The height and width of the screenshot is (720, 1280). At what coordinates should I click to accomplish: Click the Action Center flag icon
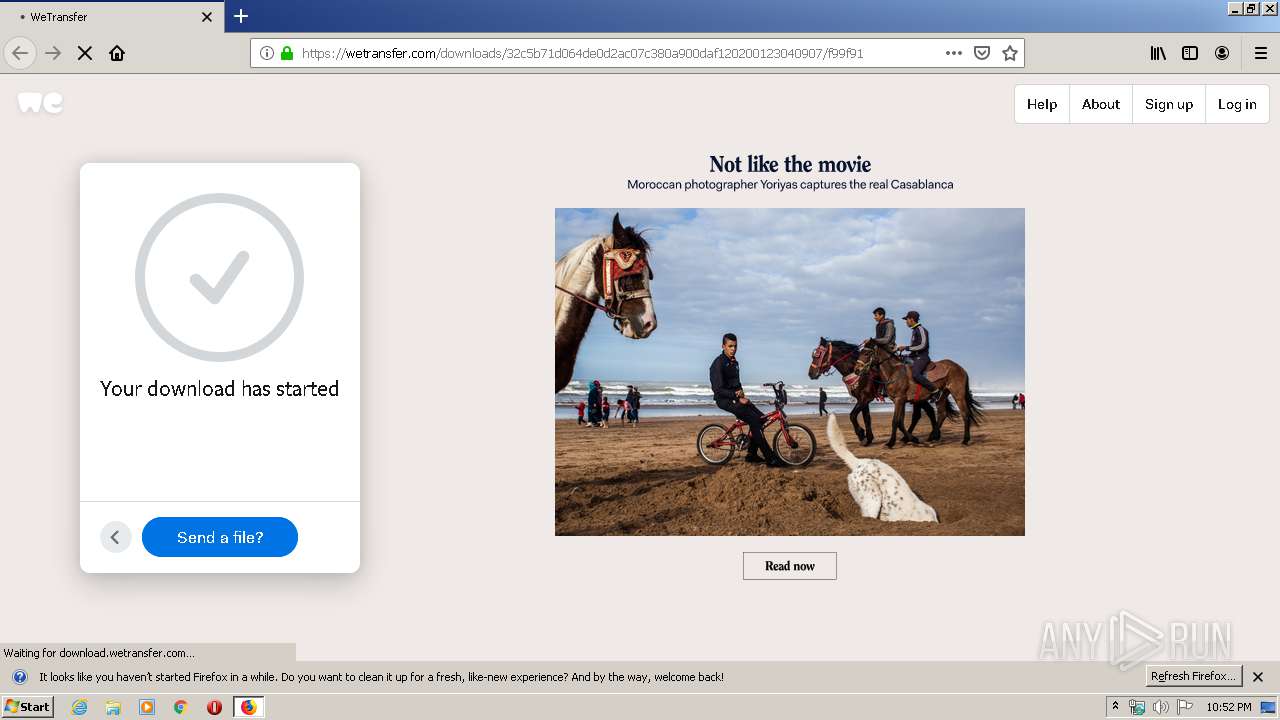coord(1185,707)
